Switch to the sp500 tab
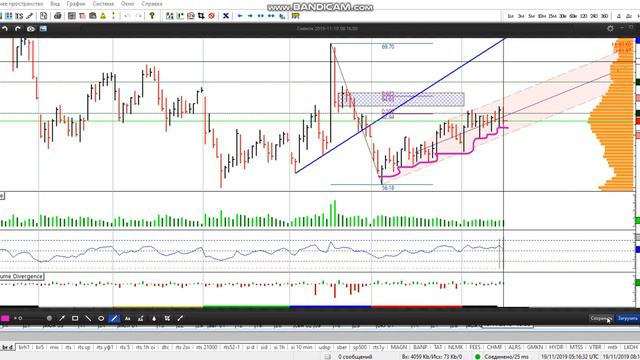The height and width of the screenshot is (360, 640). click(360, 347)
